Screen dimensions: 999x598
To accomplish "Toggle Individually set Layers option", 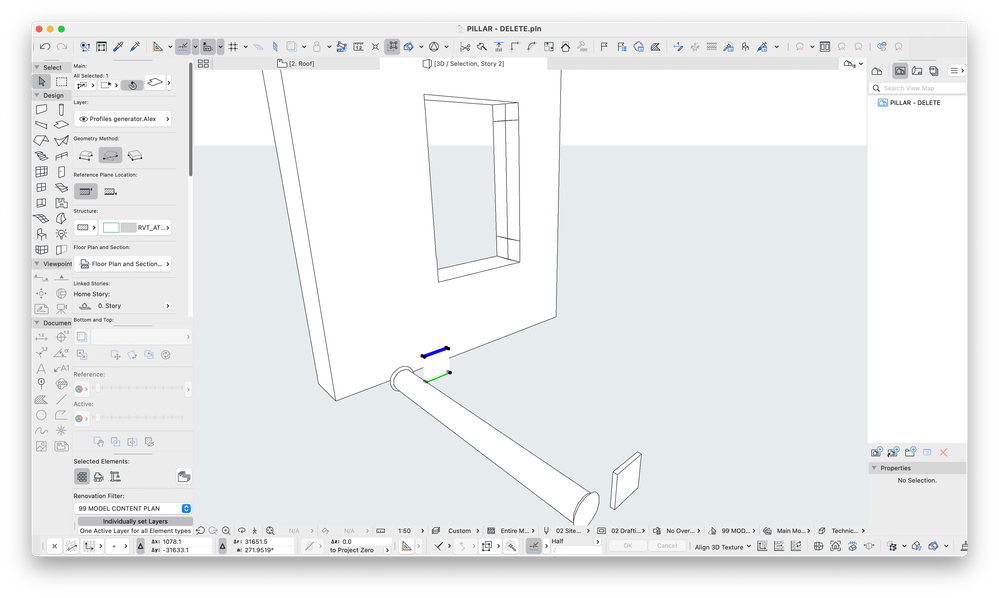I will 135,521.
